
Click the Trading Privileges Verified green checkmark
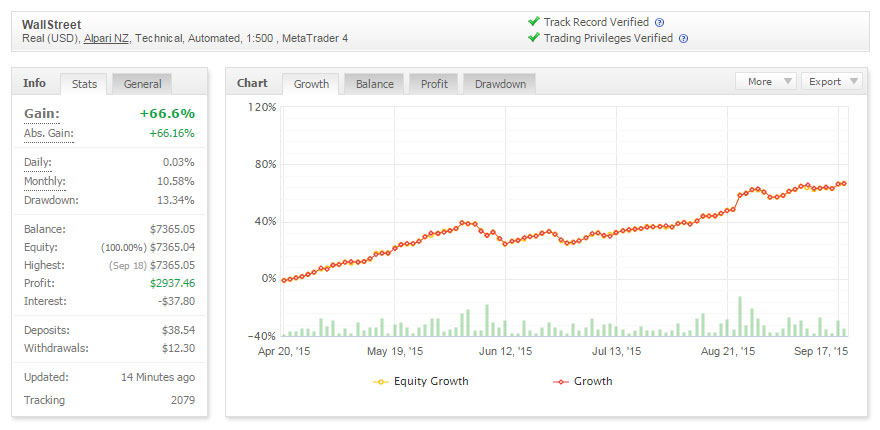(x=533, y=38)
